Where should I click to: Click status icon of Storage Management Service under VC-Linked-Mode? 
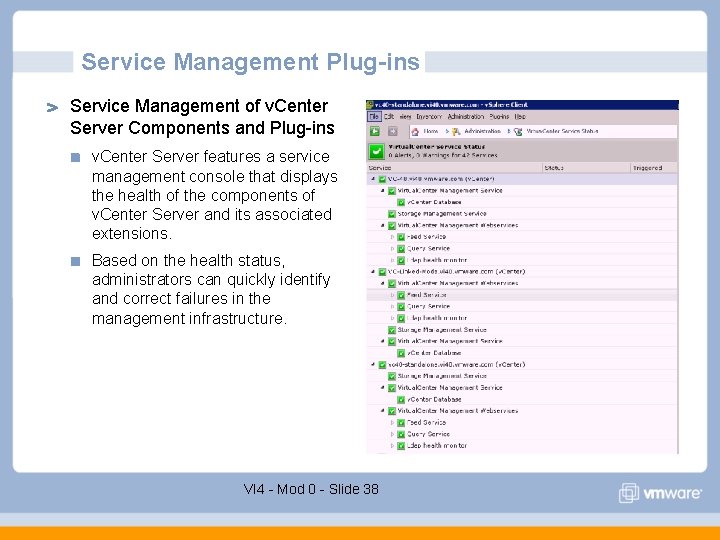tap(392, 330)
